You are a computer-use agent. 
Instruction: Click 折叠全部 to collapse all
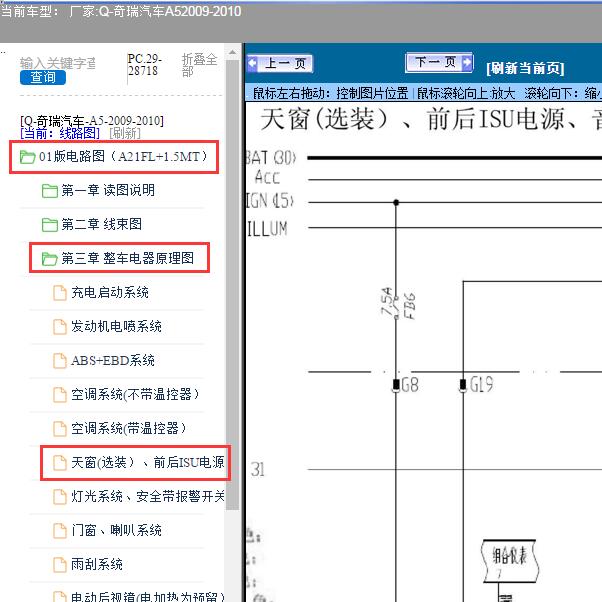(x=199, y=65)
